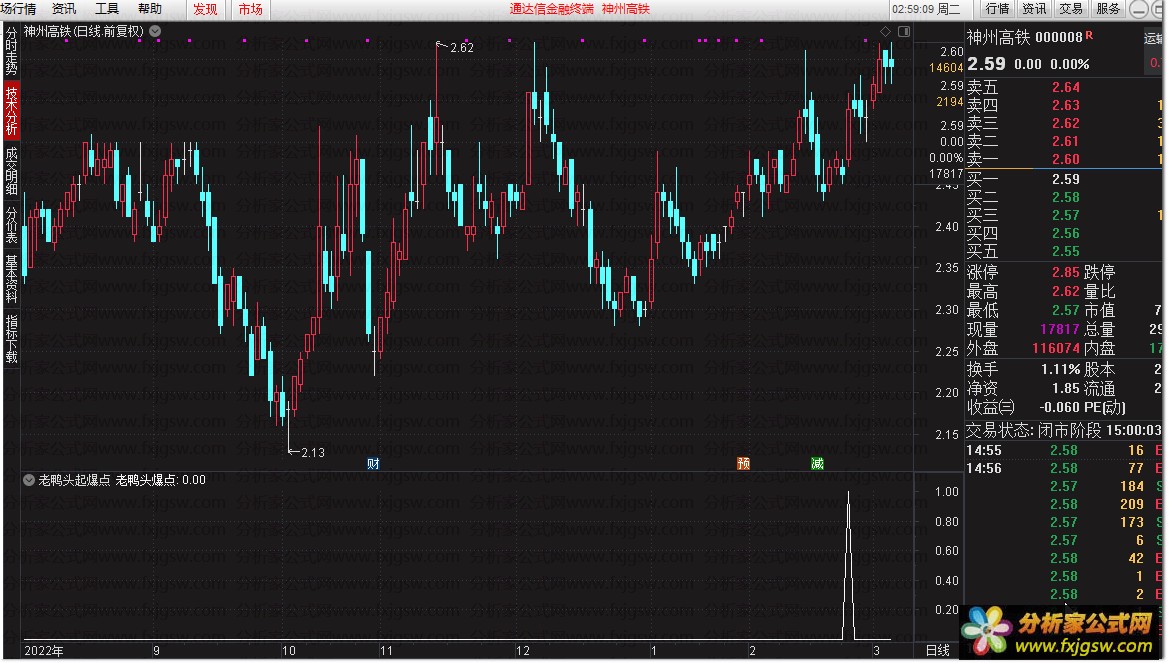Click the 2.13 low price label on chart
The height and width of the screenshot is (663, 1169).
point(313,453)
